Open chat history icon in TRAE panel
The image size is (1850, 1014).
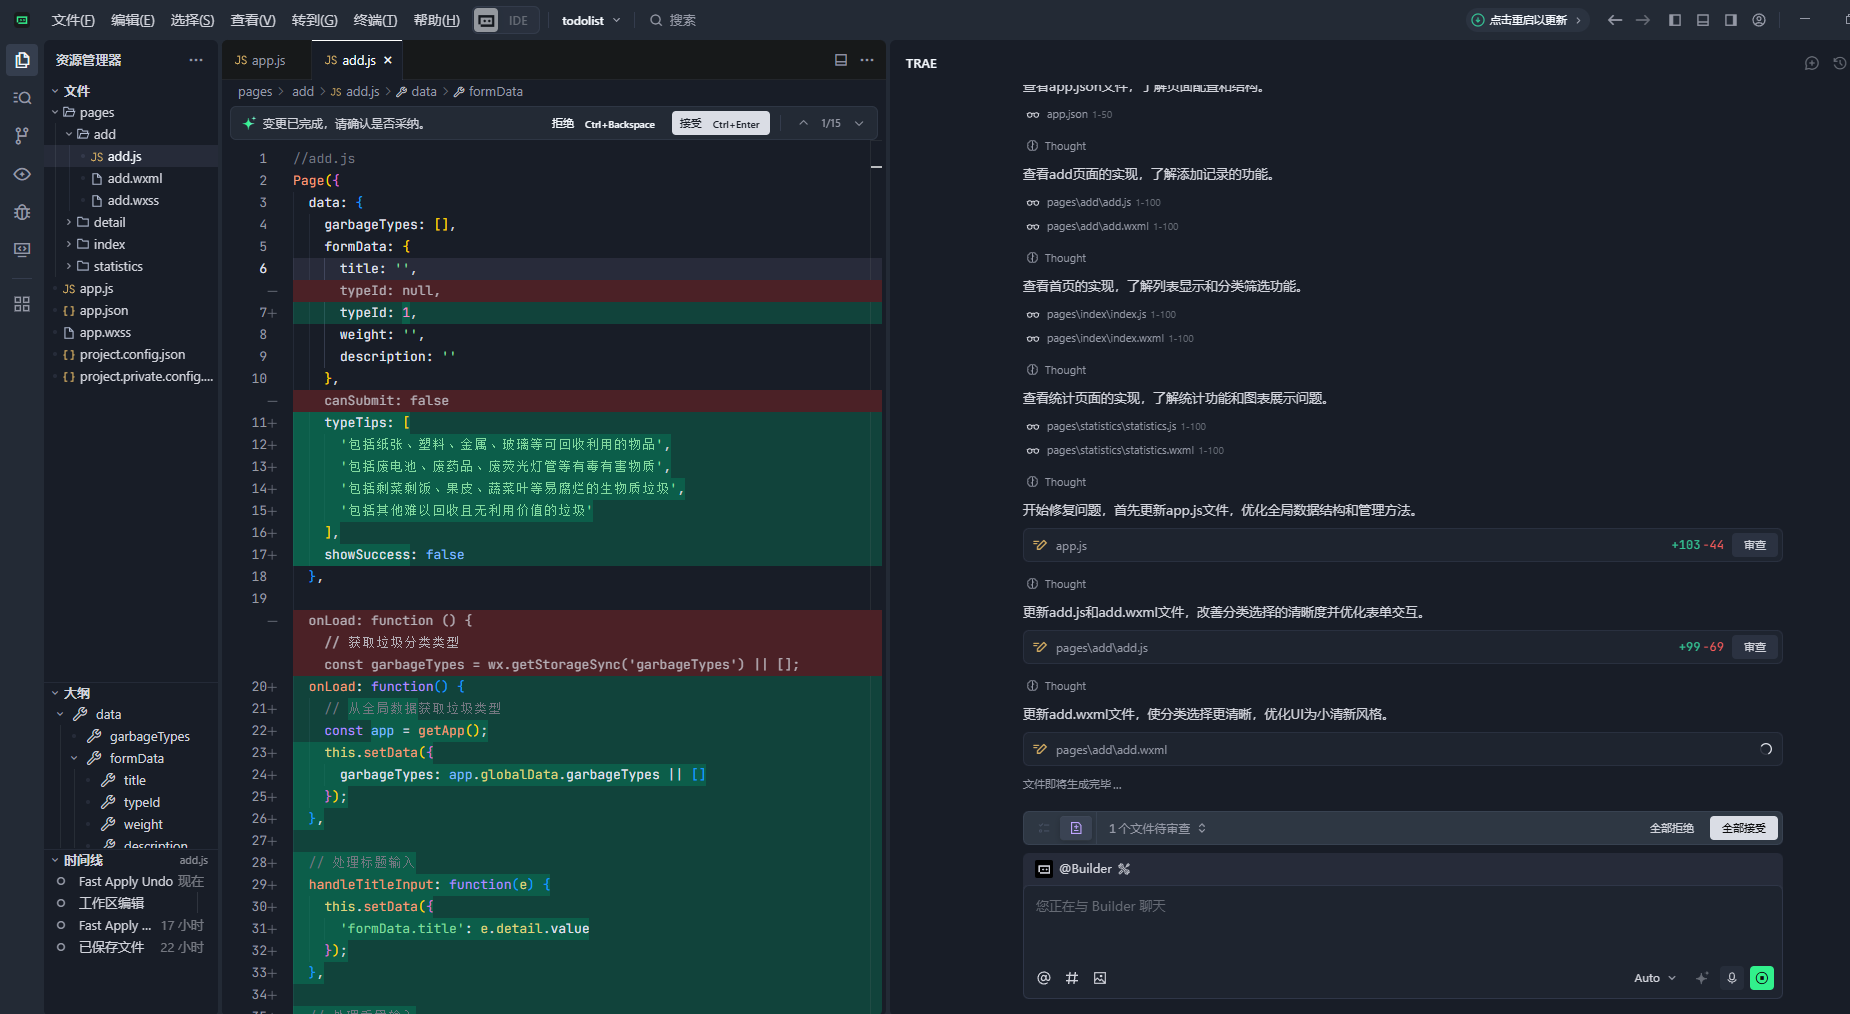[1839, 63]
